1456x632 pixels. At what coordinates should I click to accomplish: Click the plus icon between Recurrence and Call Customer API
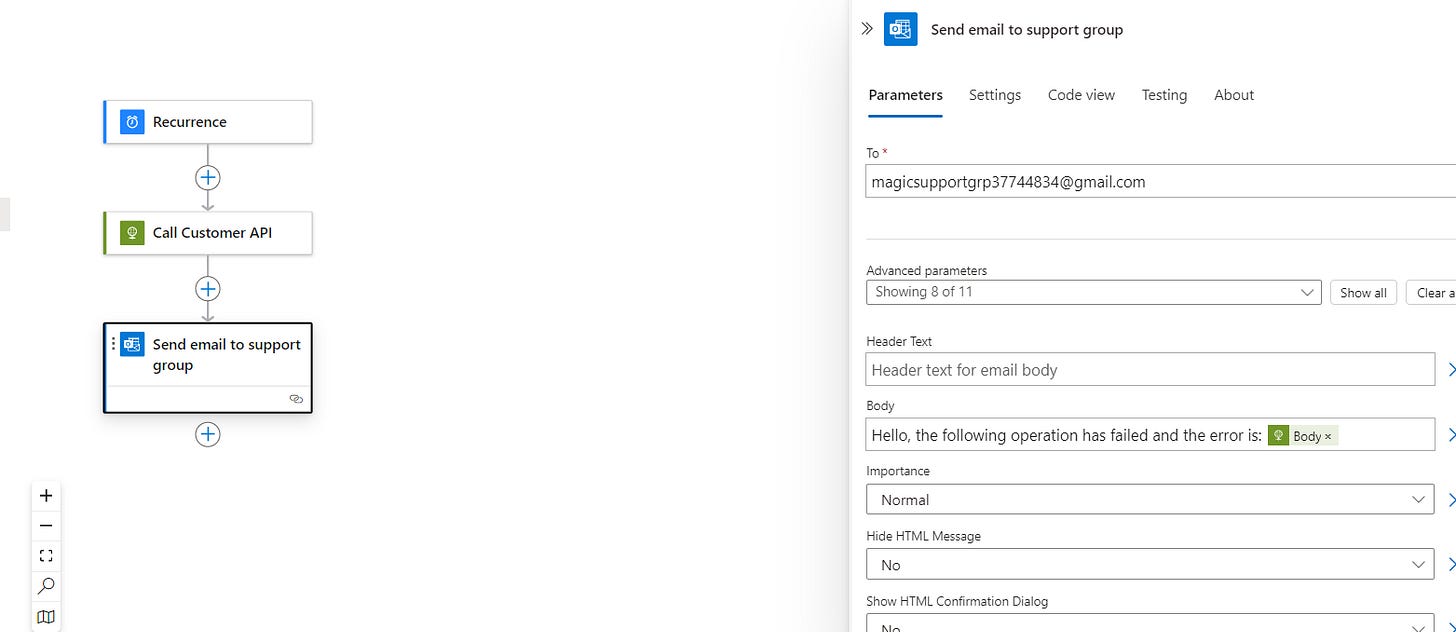[207, 177]
